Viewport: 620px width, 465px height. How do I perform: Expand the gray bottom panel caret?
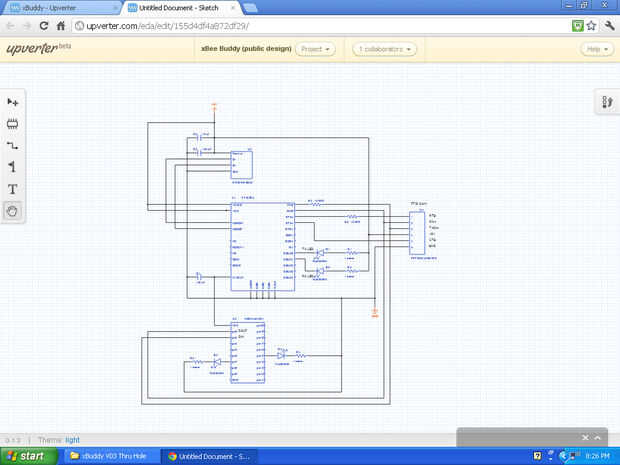tap(598, 437)
